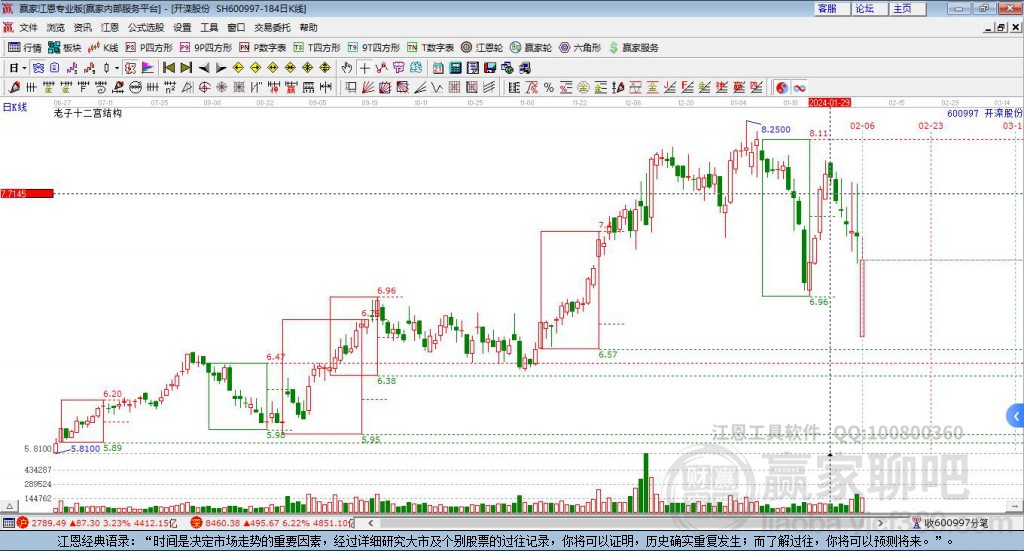Select the red crosshair circle tool

coord(204,87)
